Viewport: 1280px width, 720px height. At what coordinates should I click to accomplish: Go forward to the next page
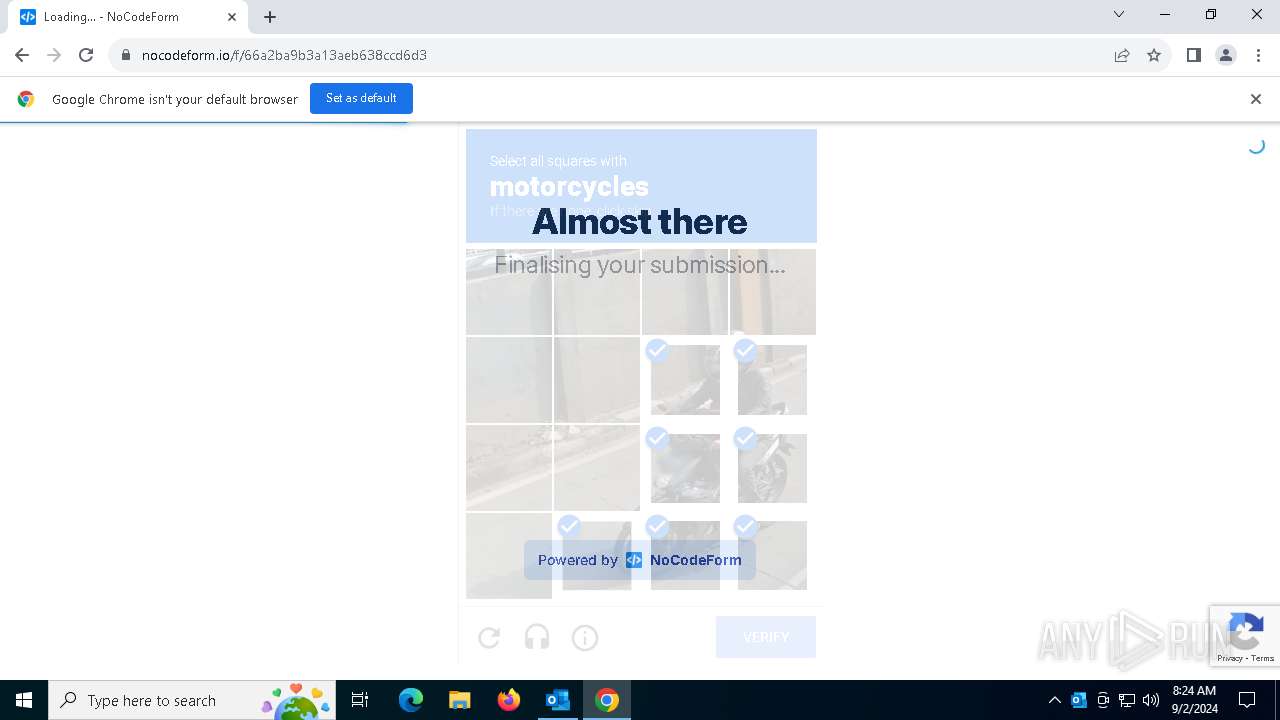tap(54, 55)
